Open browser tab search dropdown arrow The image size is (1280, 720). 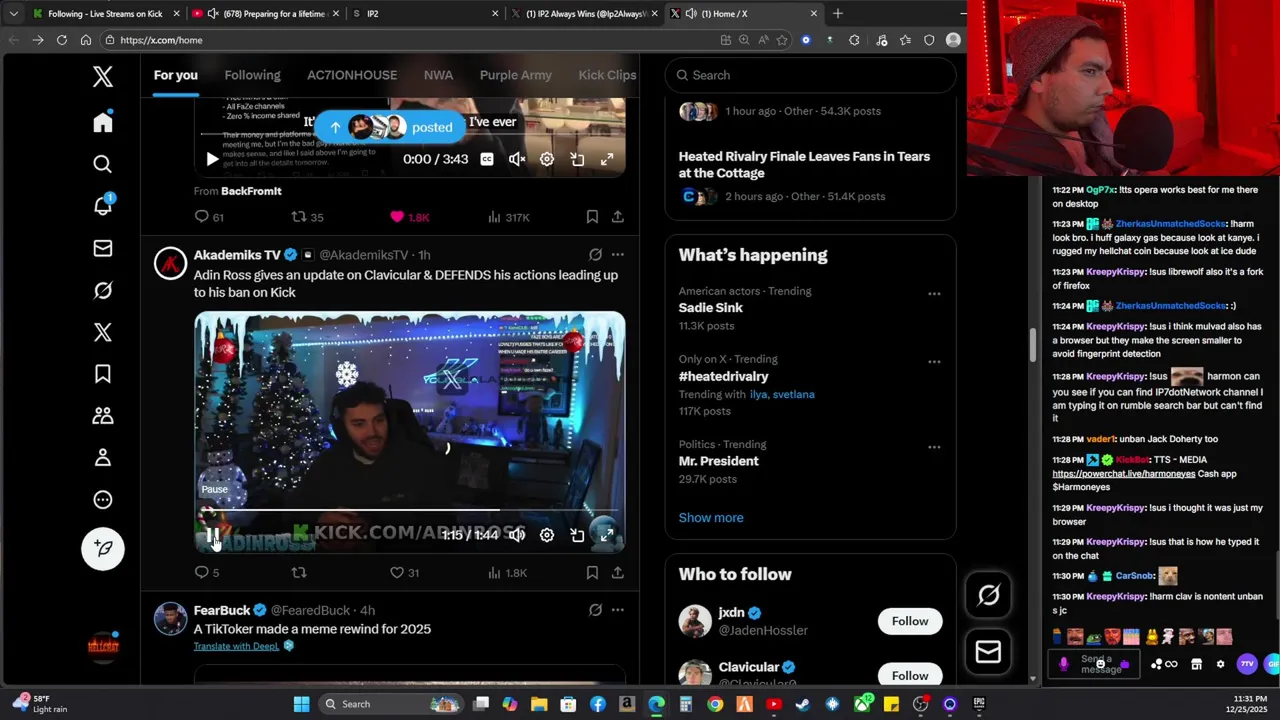point(13,14)
